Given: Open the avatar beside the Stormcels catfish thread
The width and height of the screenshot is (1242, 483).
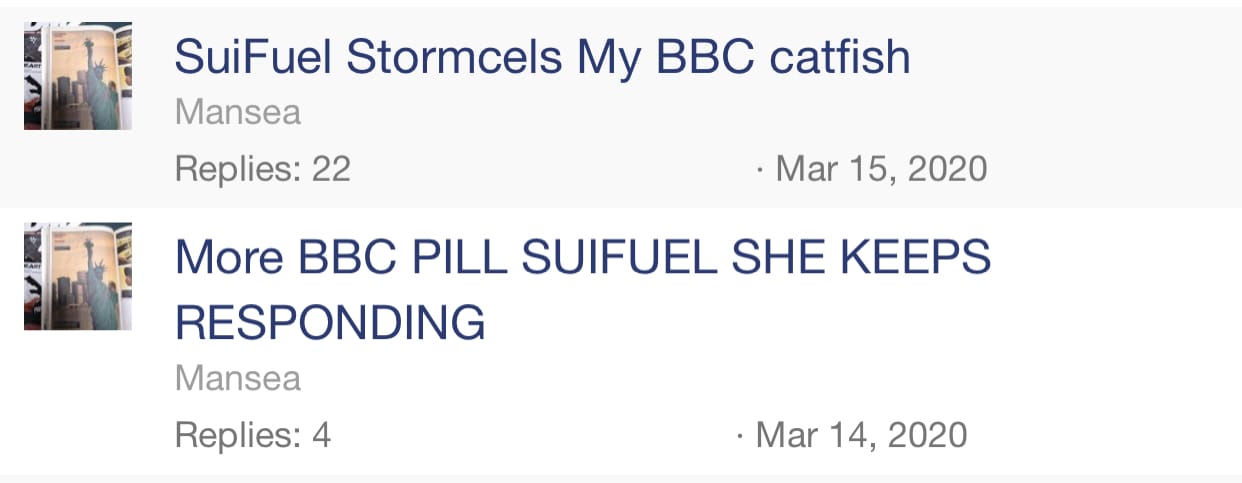Looking at the screenshot, I should pyautogui.click(x=78, y=76).
